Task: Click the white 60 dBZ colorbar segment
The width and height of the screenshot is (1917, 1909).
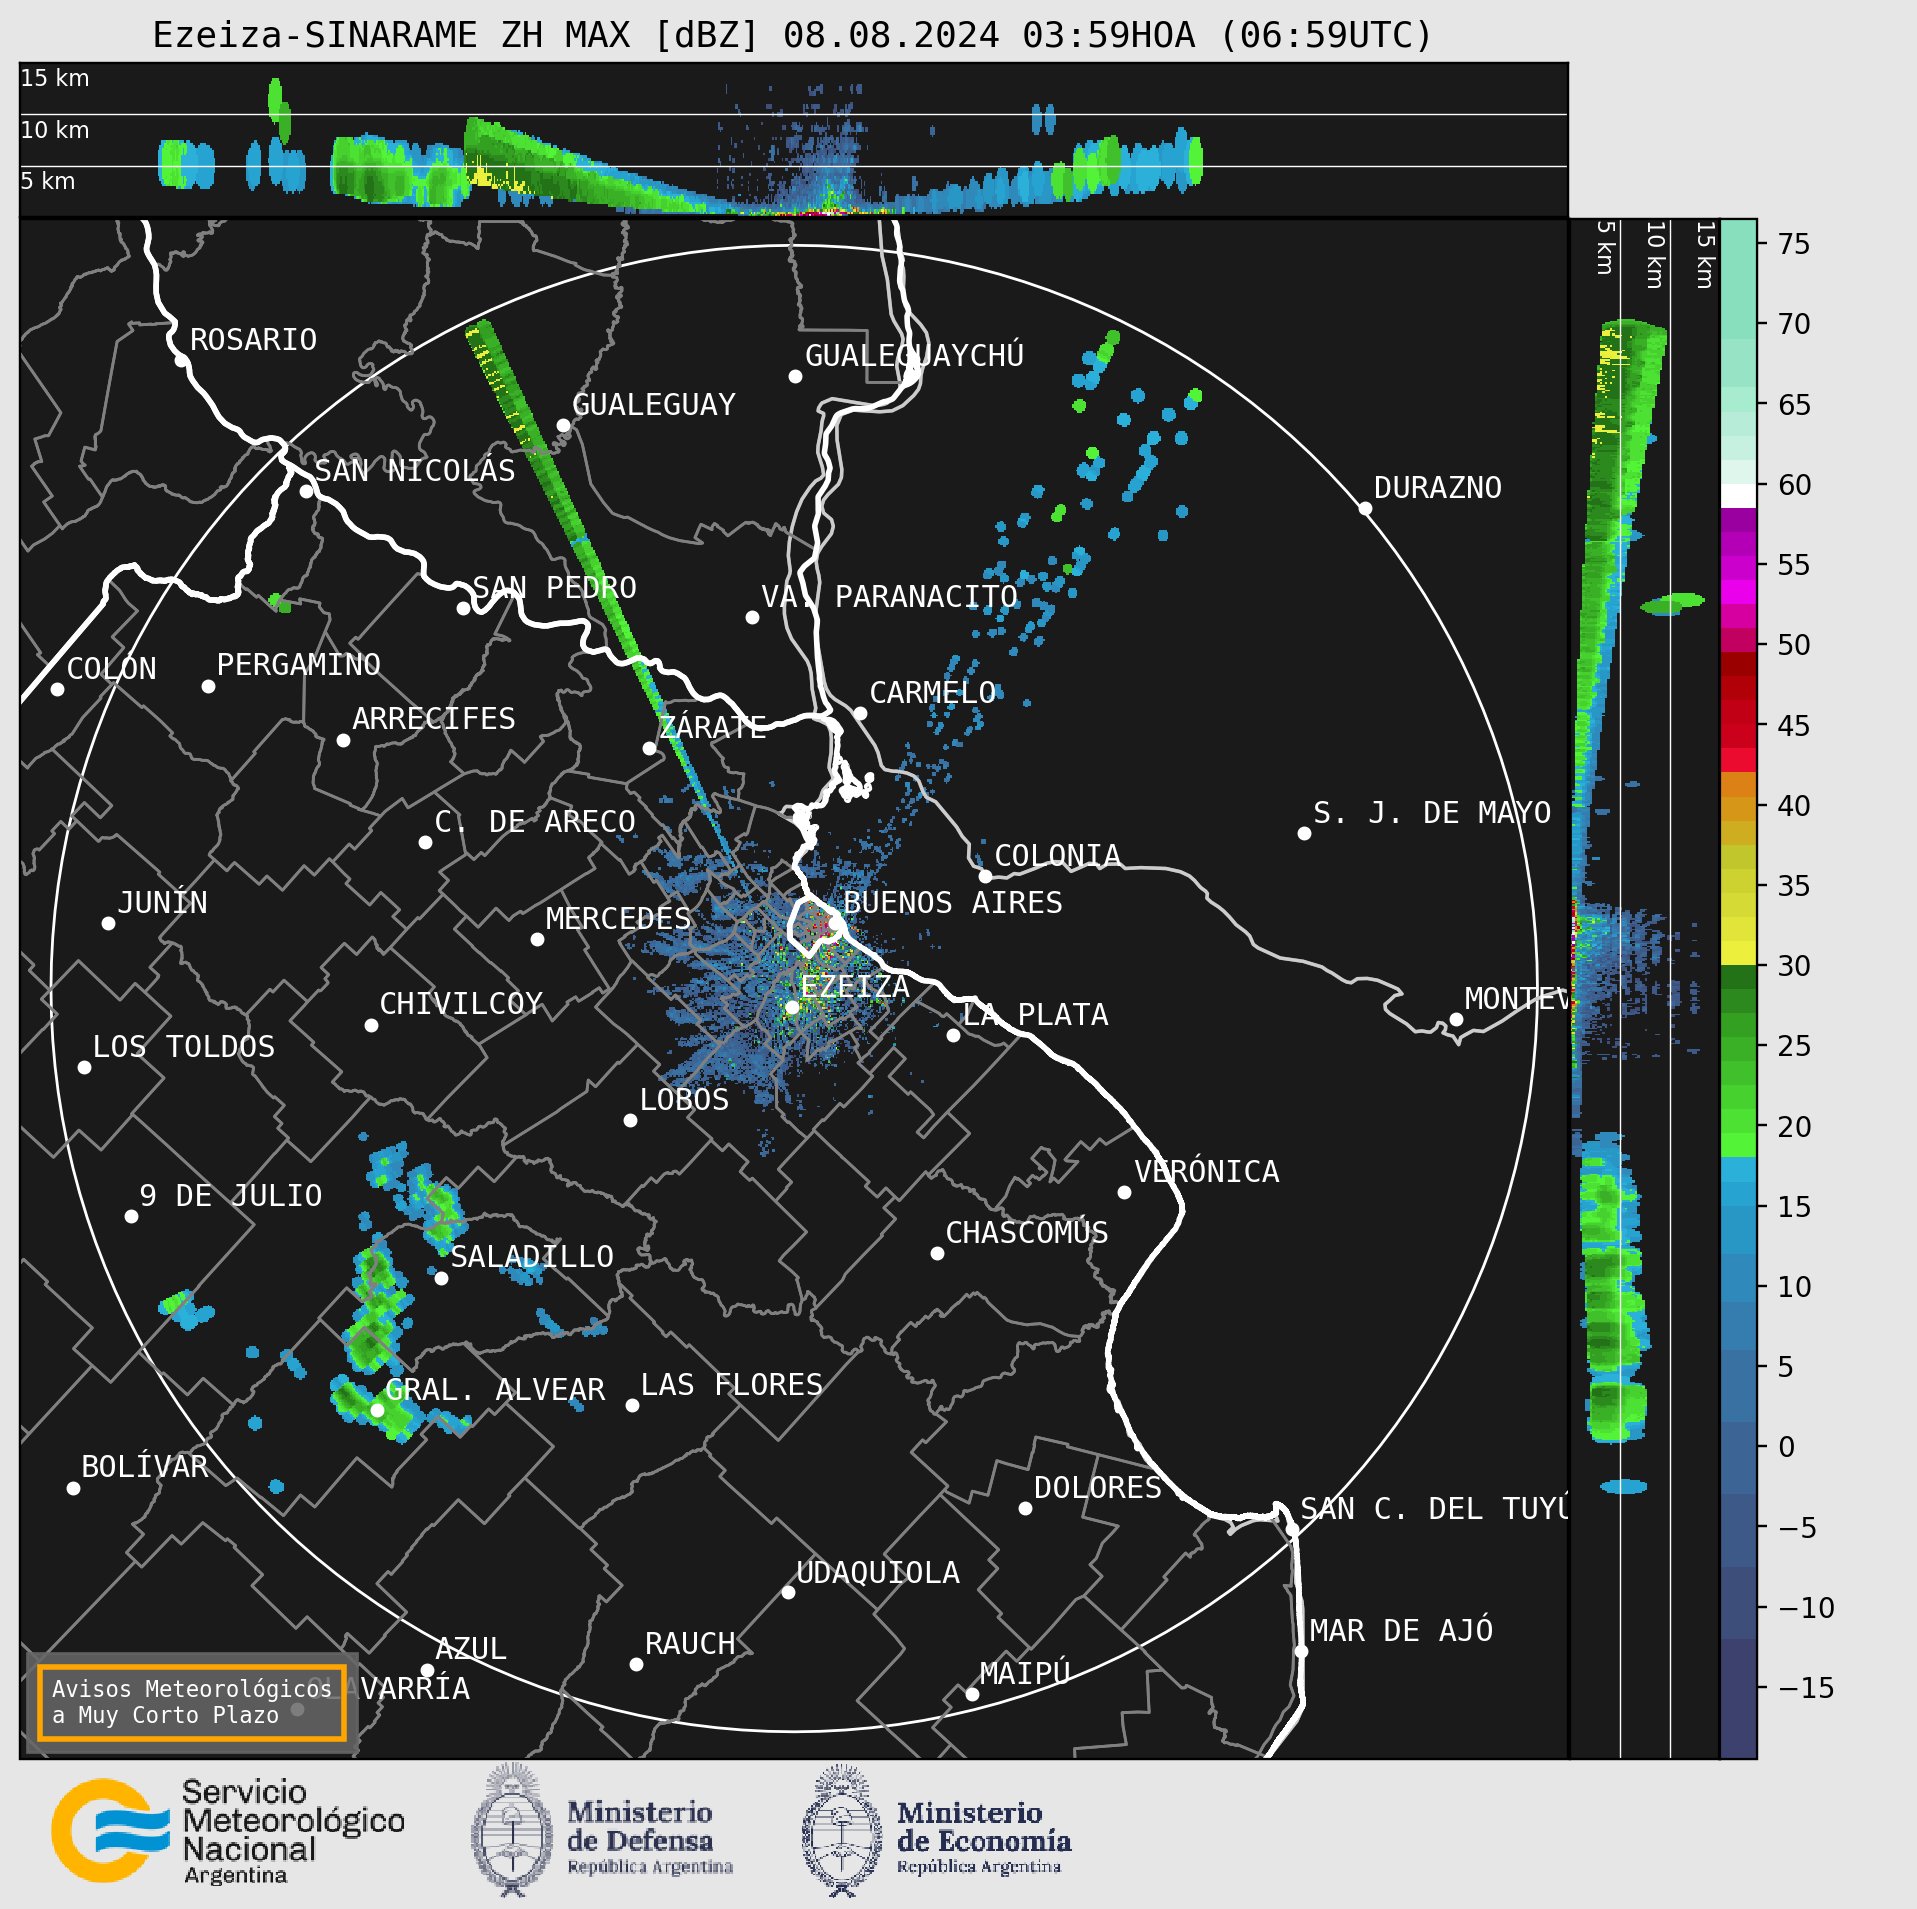Action: pos(1738,496)
